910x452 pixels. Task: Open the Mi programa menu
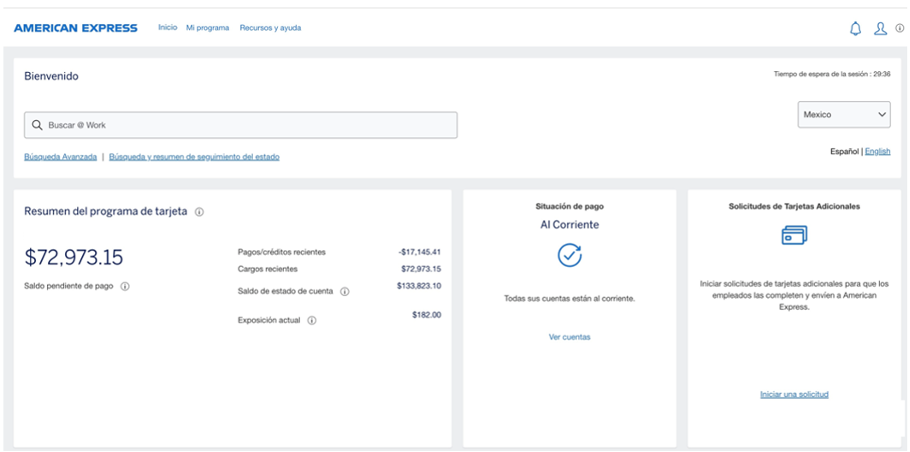pyautogui.click(x=208, y=28)
